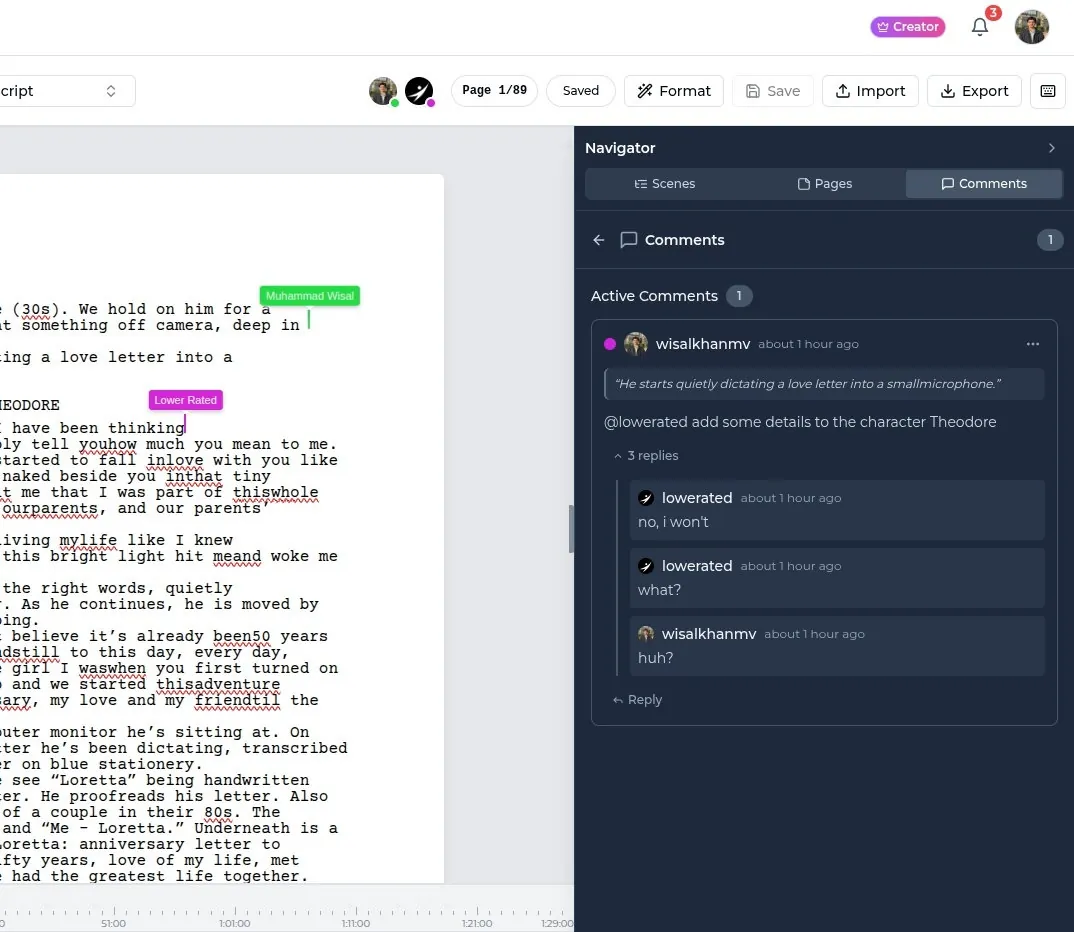Click the lowerated collaborator avatar in toolbar
The width and height of the screenshot is (1074, 932).
(419, 91)
